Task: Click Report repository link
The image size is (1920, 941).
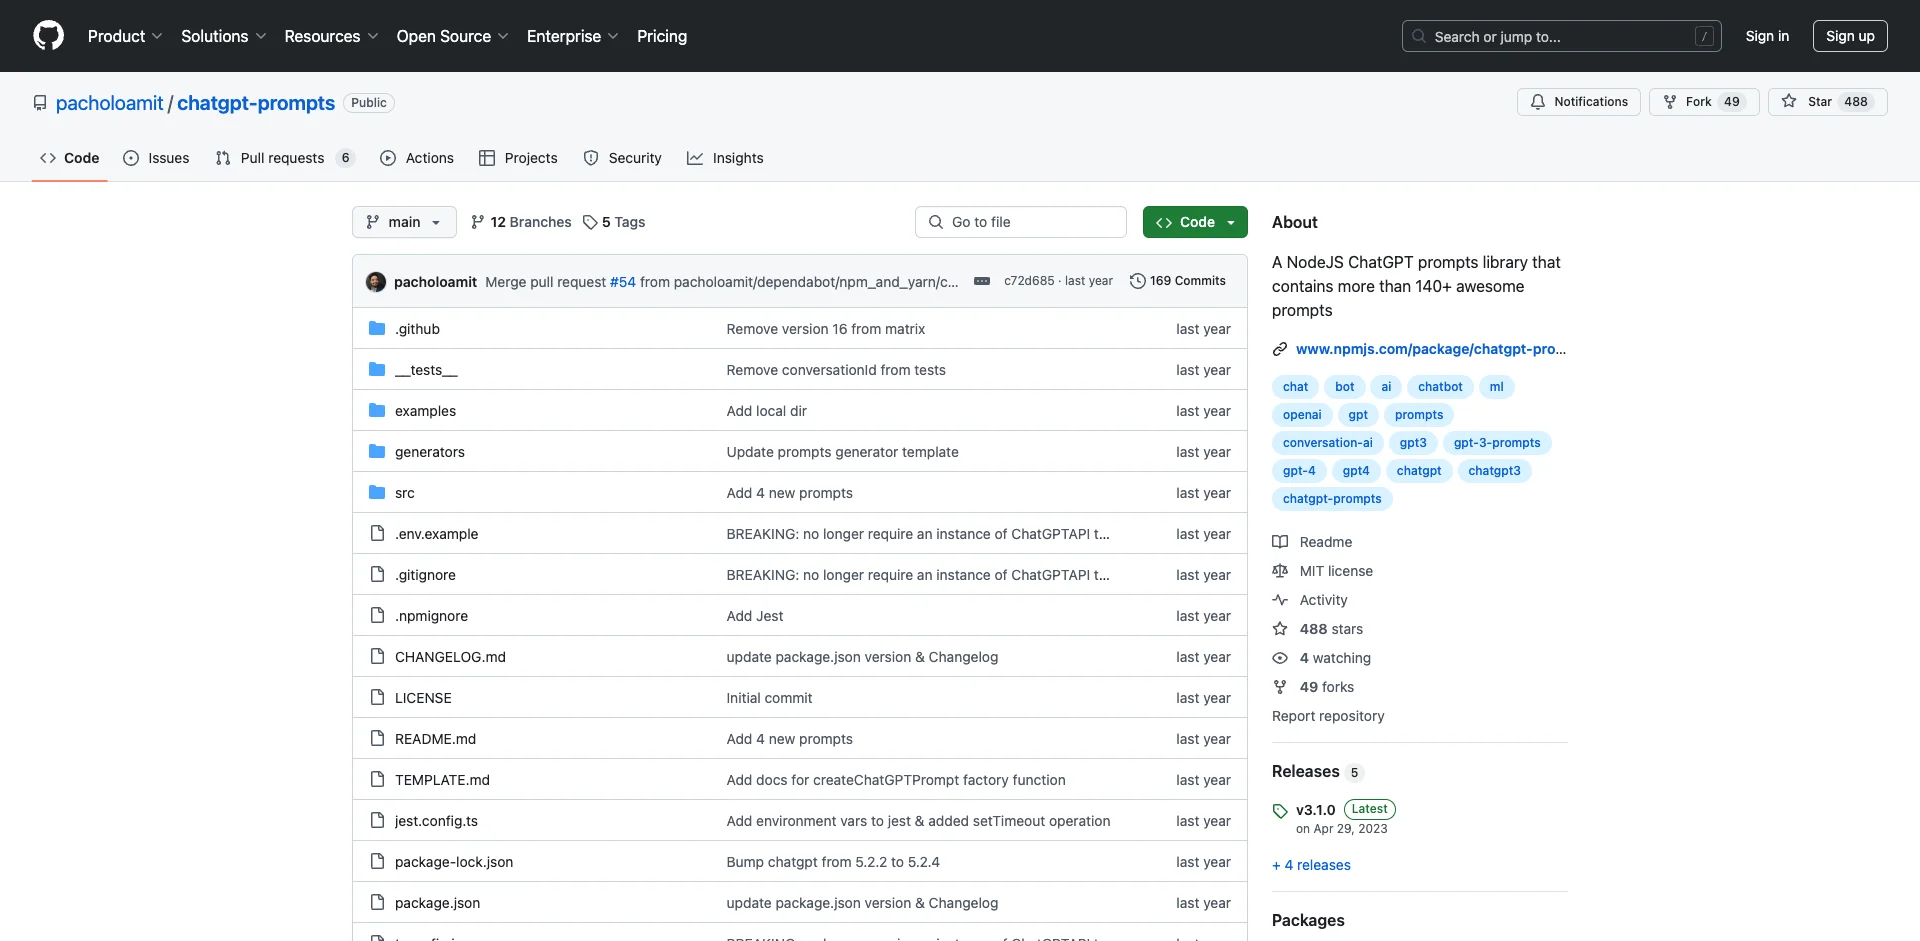Action: pos(1328,716)
